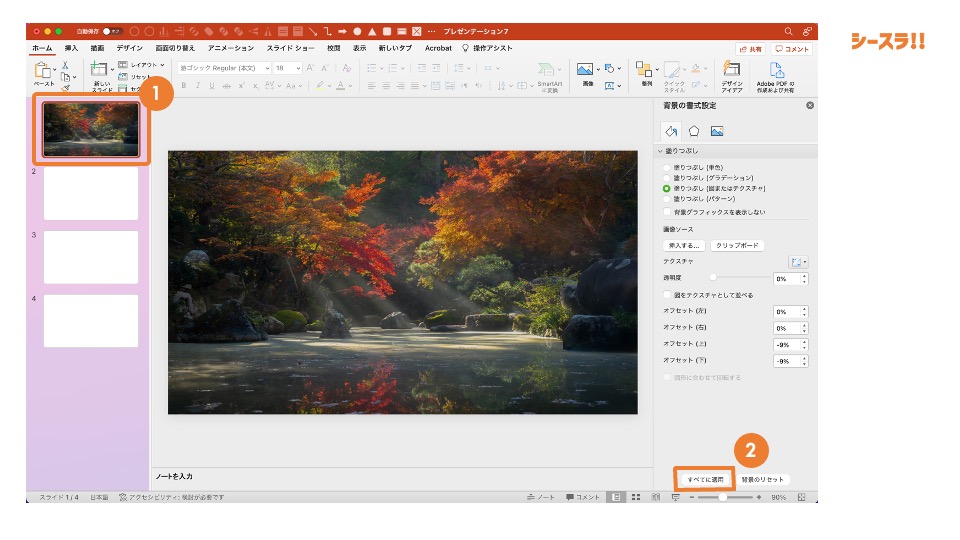
Task: Check hide background graphics checkbox
Action: [667, 212]
